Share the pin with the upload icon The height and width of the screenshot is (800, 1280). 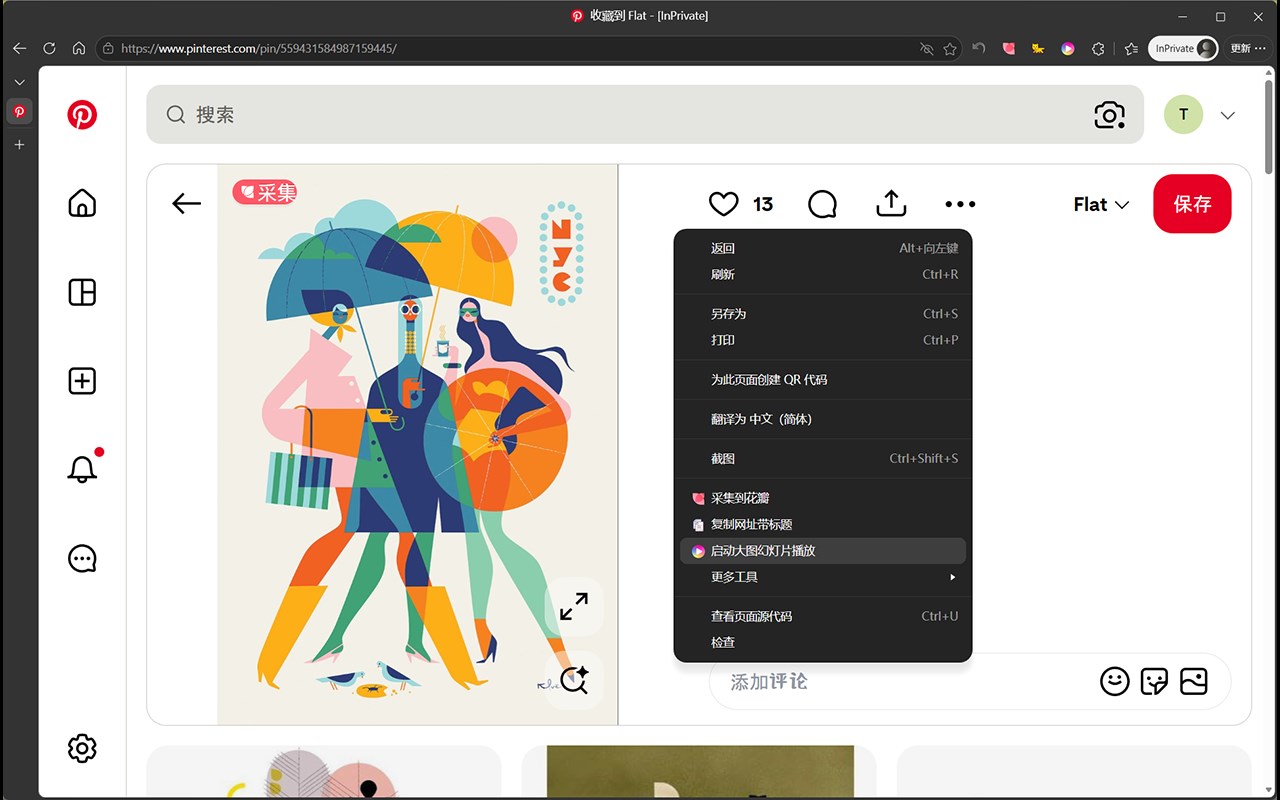(x=891, y=204)
